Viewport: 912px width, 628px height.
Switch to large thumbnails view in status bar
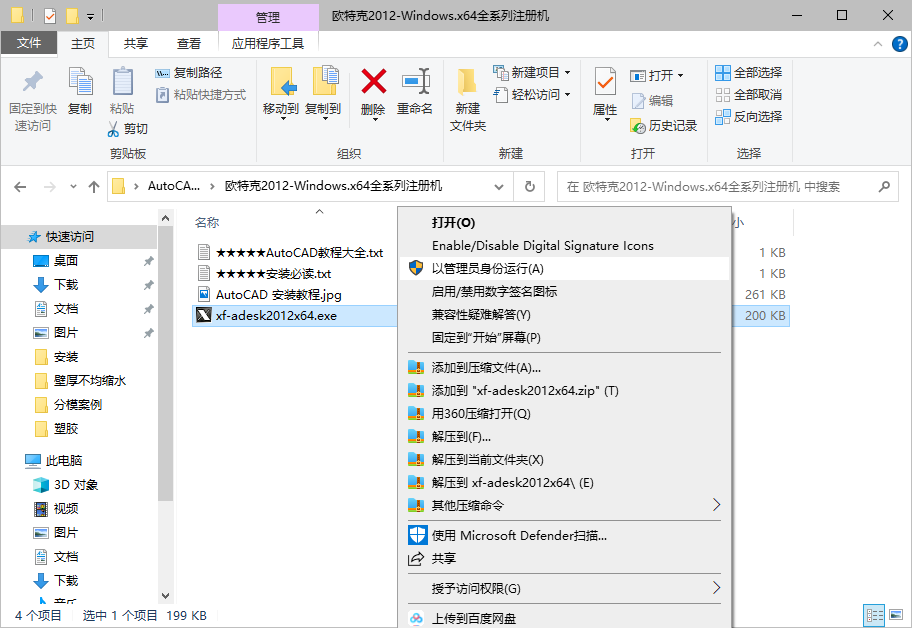tap(895, 614)
